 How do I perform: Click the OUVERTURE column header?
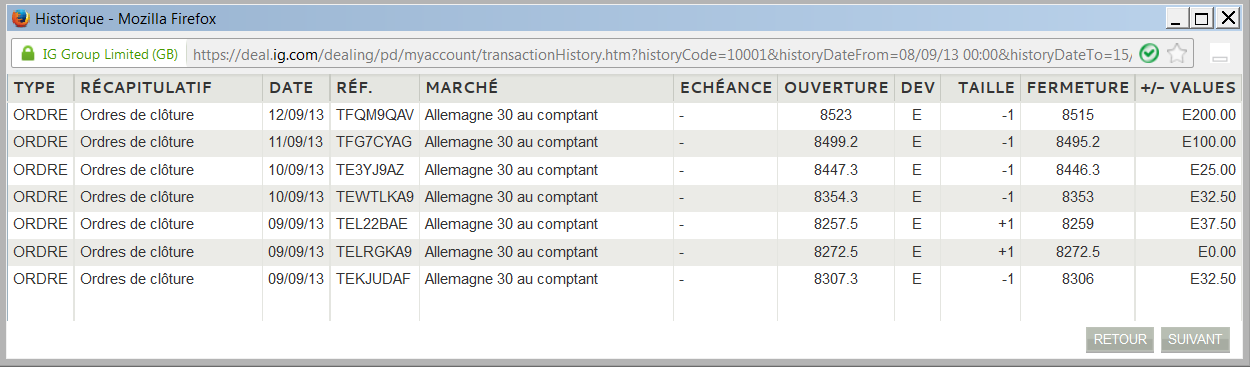836,88
